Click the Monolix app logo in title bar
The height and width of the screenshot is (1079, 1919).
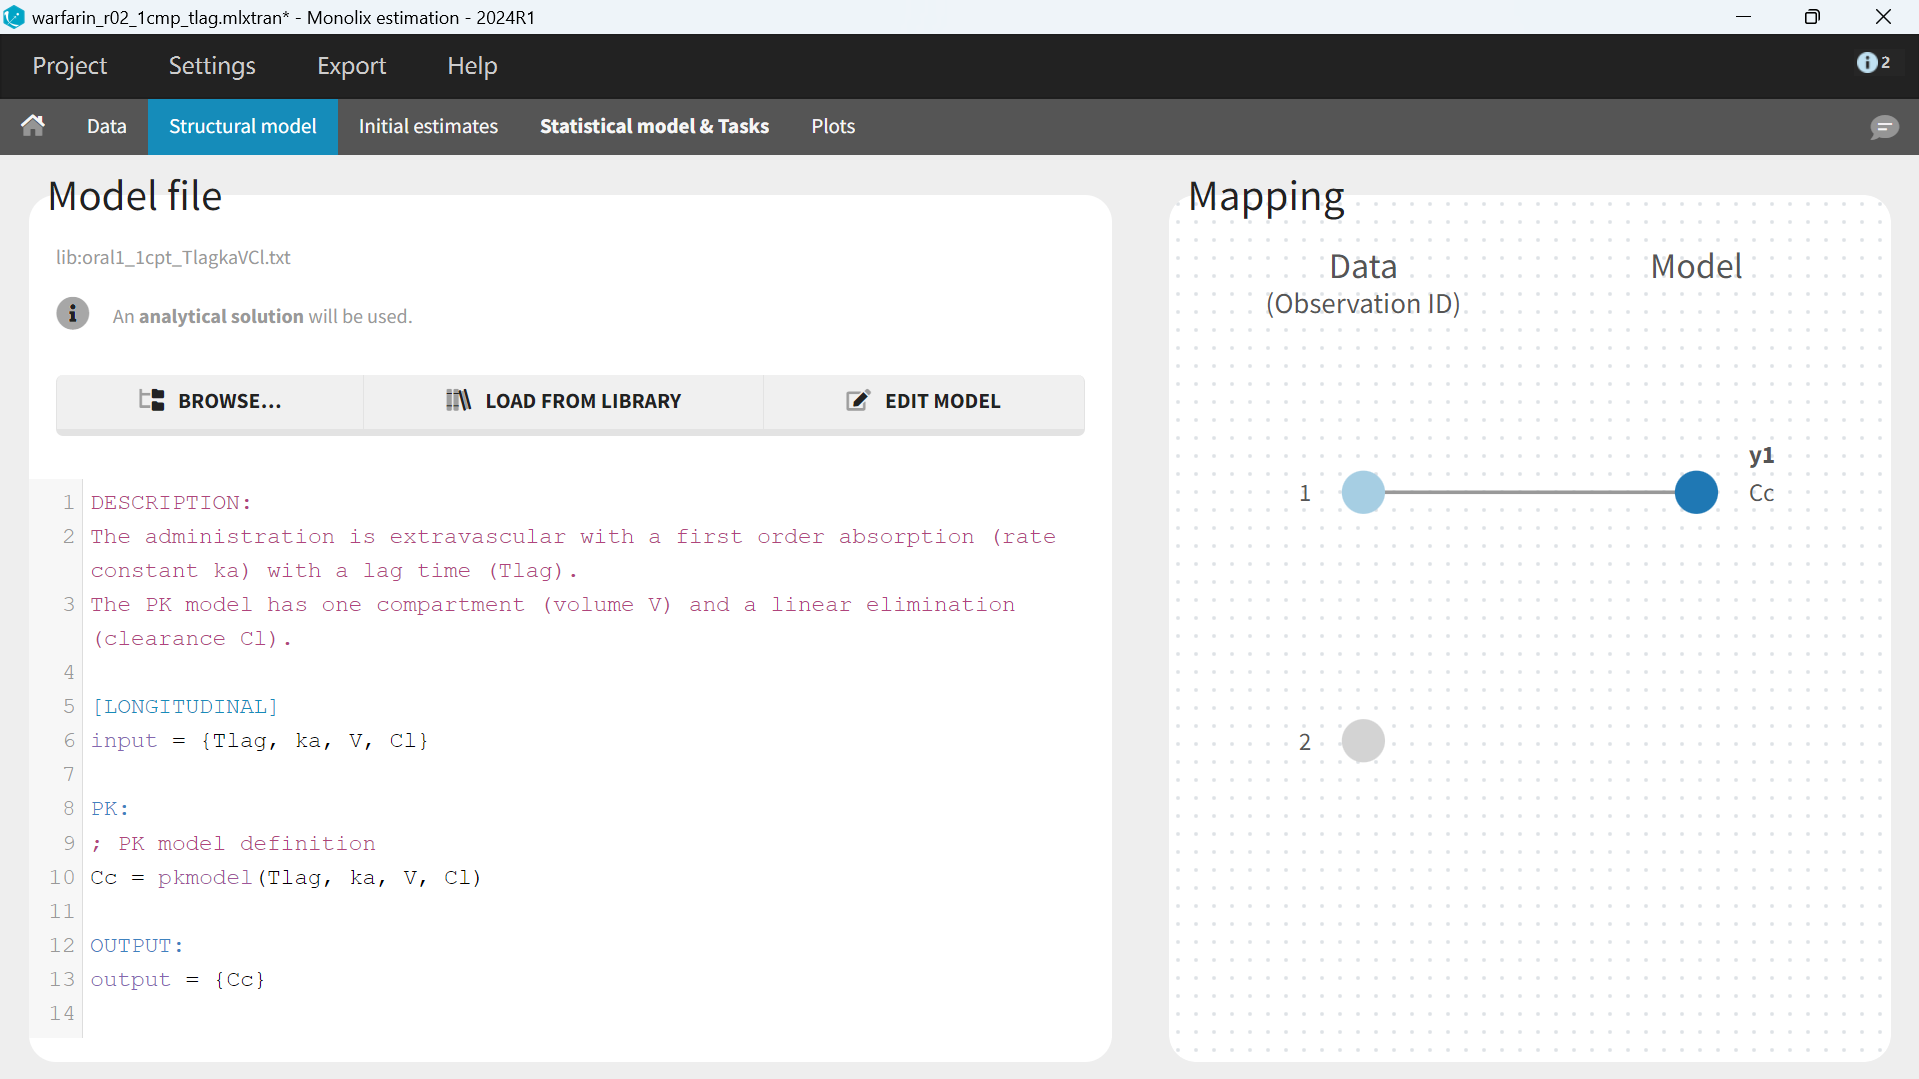pos(14,17)
